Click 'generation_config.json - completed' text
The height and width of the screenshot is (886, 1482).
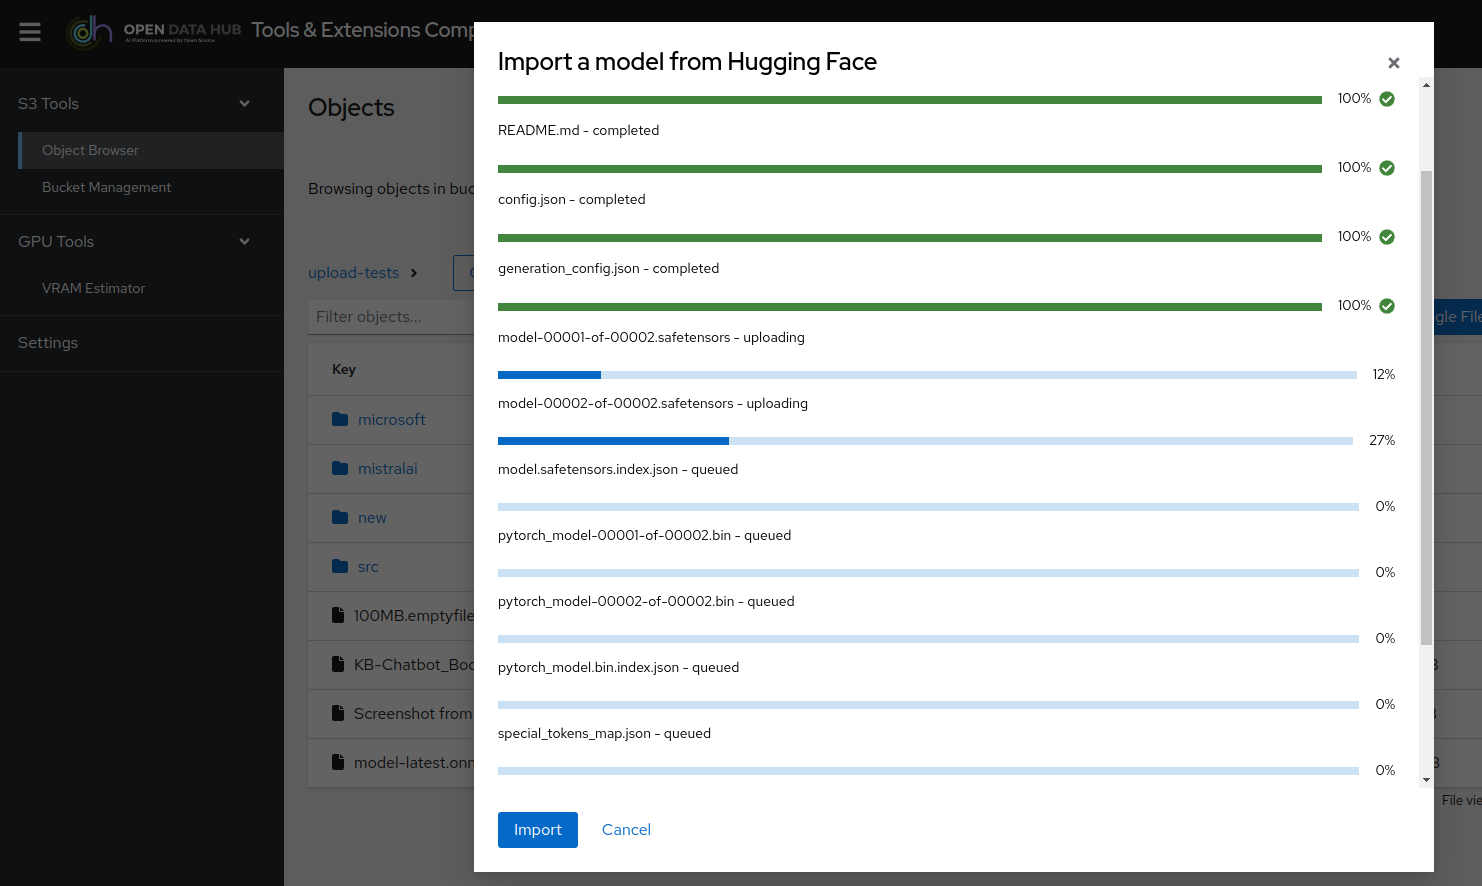[608, 268]
